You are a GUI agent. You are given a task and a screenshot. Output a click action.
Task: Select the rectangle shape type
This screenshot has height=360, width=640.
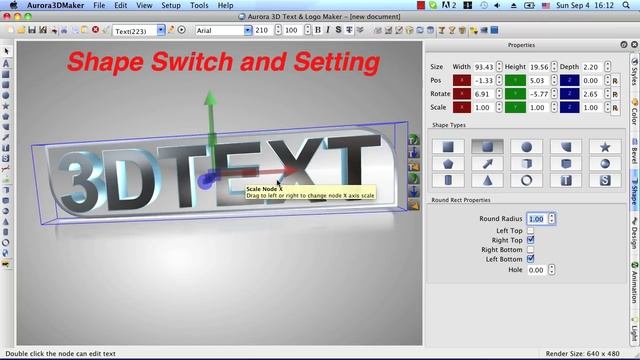click(x=448, y=147)
